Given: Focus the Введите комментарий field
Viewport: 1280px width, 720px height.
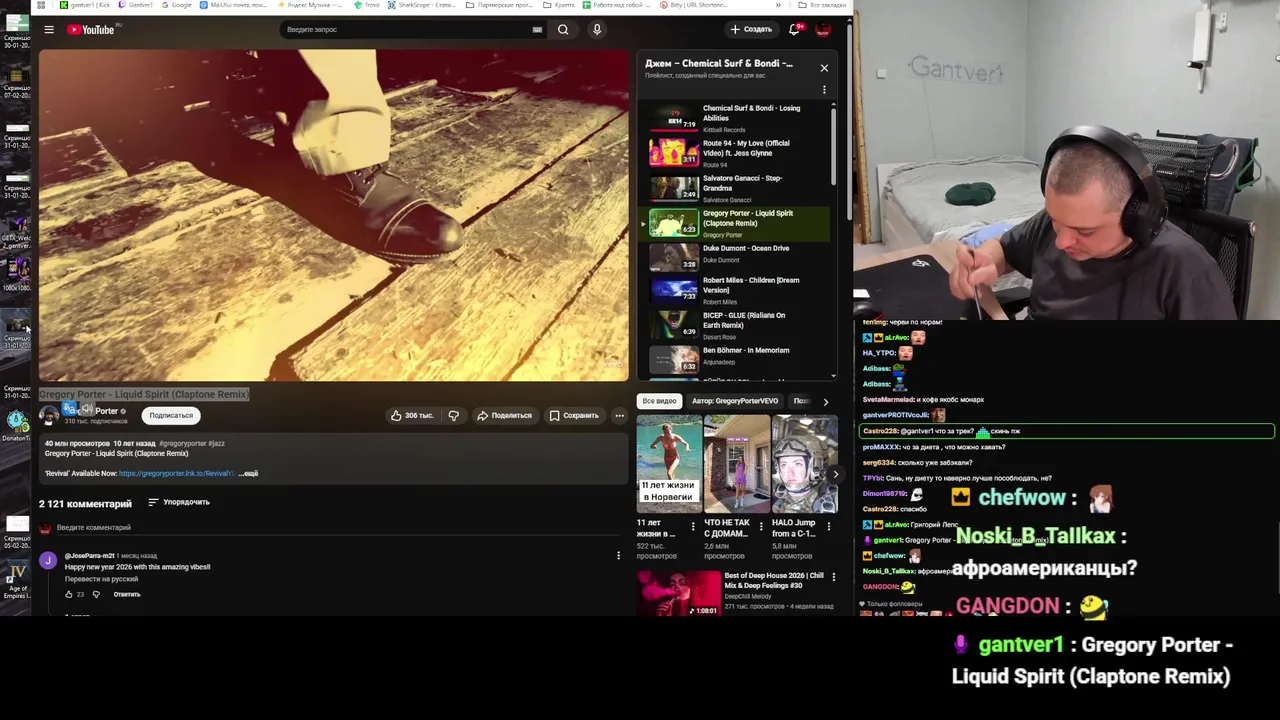Looking at the screenshot, I should (x=340, y=528).
